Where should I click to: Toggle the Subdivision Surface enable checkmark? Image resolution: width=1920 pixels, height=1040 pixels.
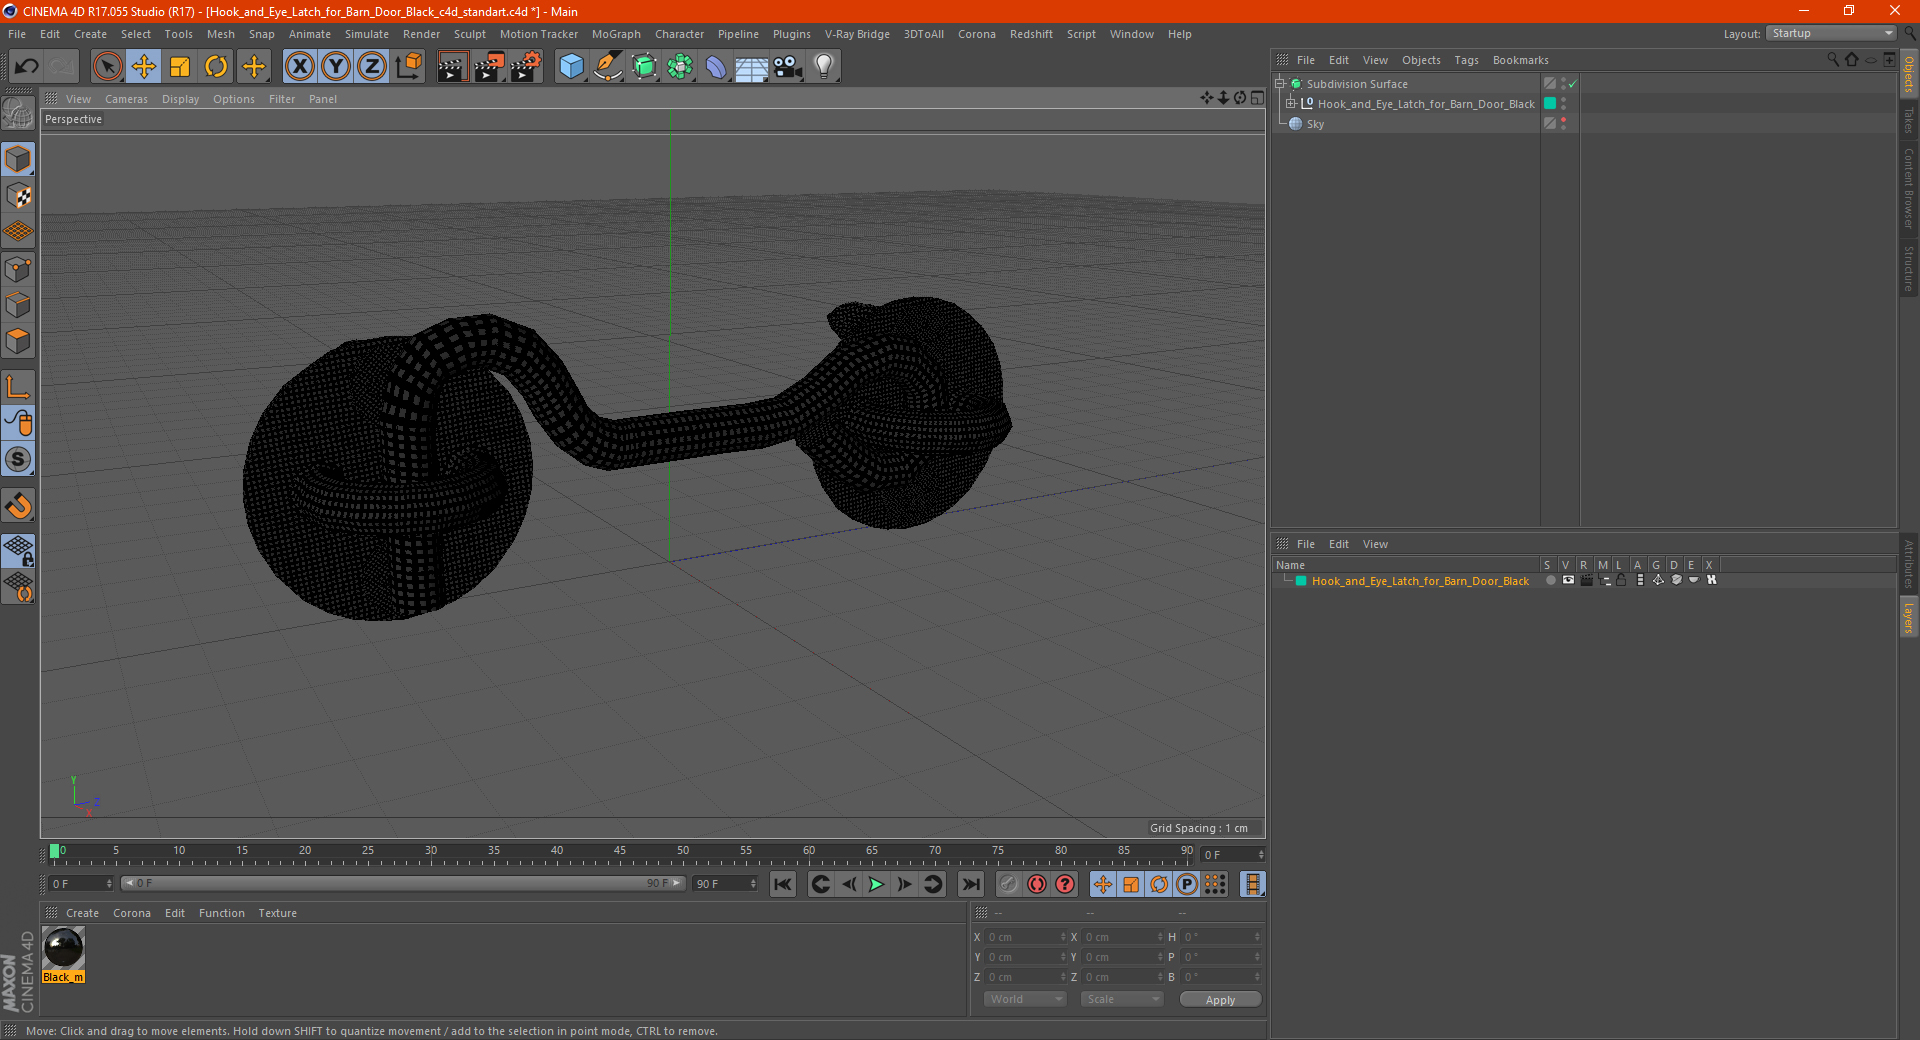(x=1573, y=84)
